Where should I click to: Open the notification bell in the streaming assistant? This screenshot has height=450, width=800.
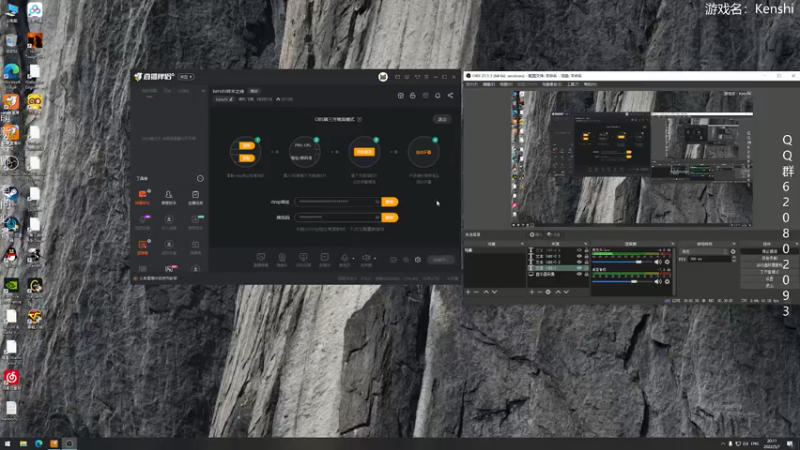pyautogui.click(x=437, y=95)
